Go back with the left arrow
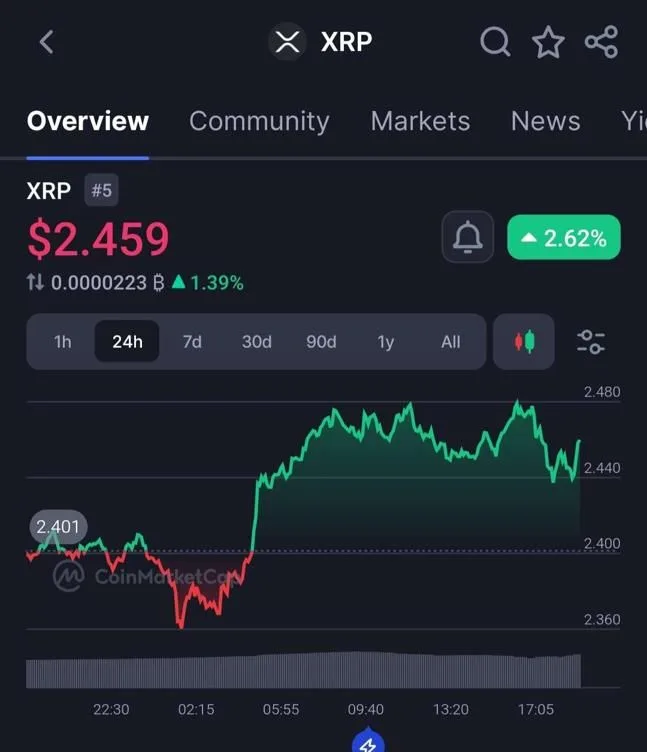647x752 pixels. pos(46,42)
